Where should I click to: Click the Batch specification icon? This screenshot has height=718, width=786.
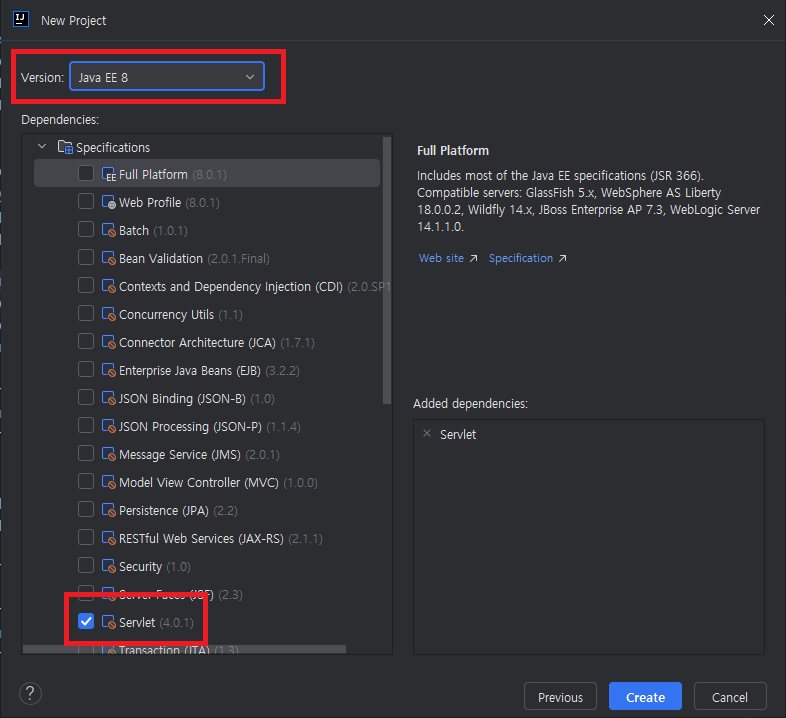(x=109, y=230)
